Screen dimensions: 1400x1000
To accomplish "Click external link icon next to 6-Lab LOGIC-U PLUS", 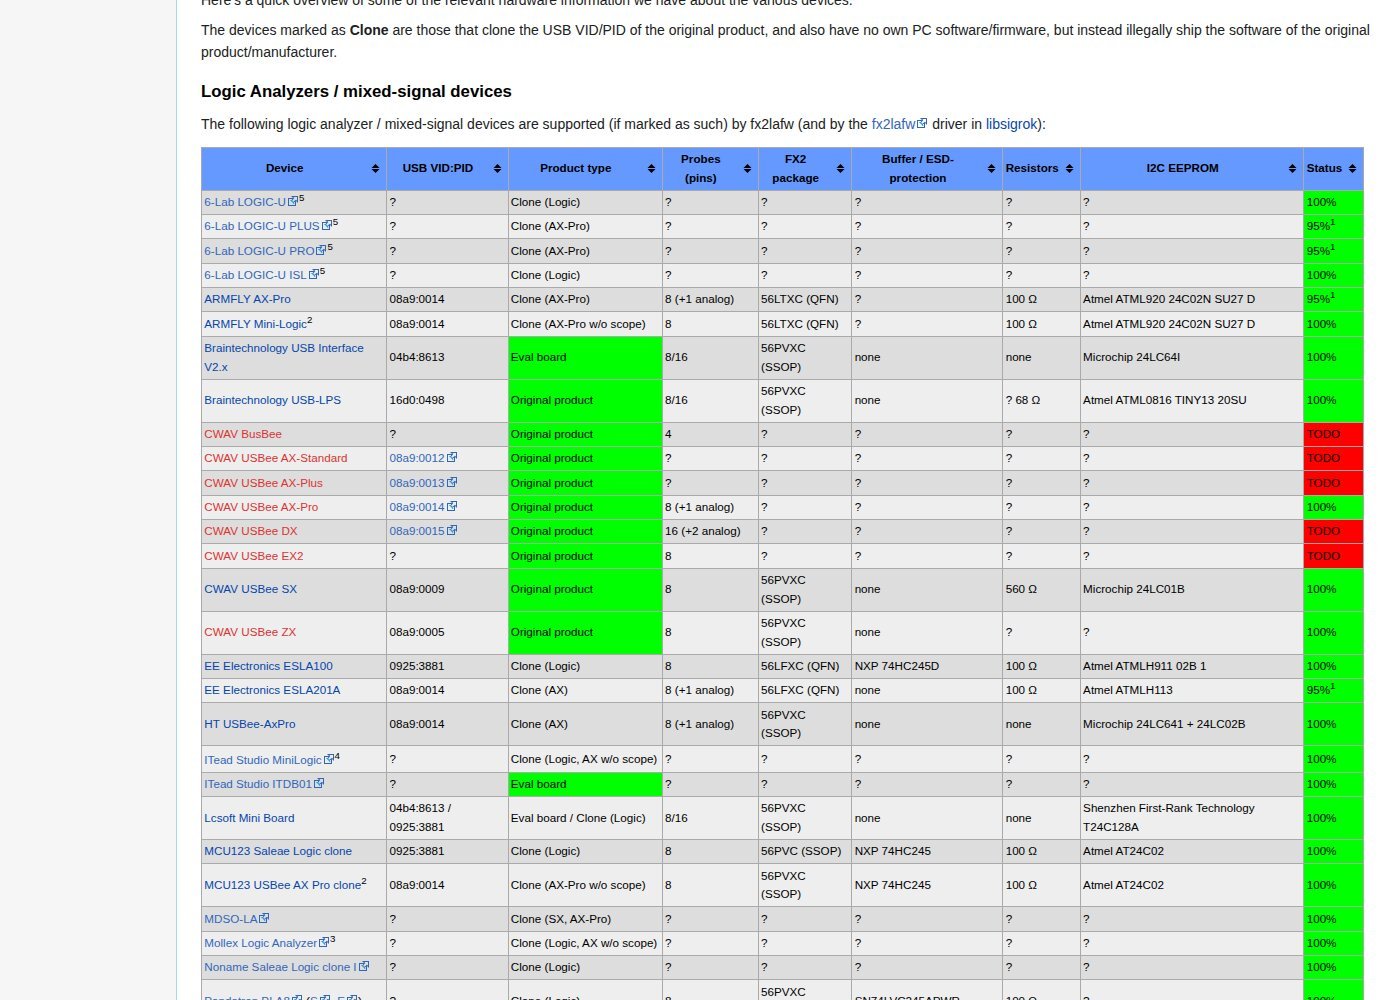I will tap(327, 226).
